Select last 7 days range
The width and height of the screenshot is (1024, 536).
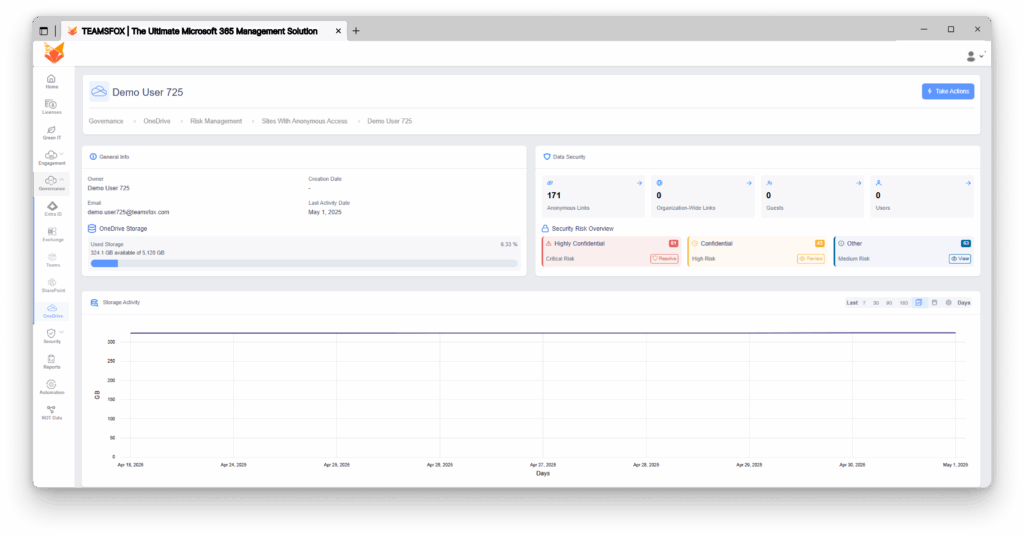click(x=864, y=303)
